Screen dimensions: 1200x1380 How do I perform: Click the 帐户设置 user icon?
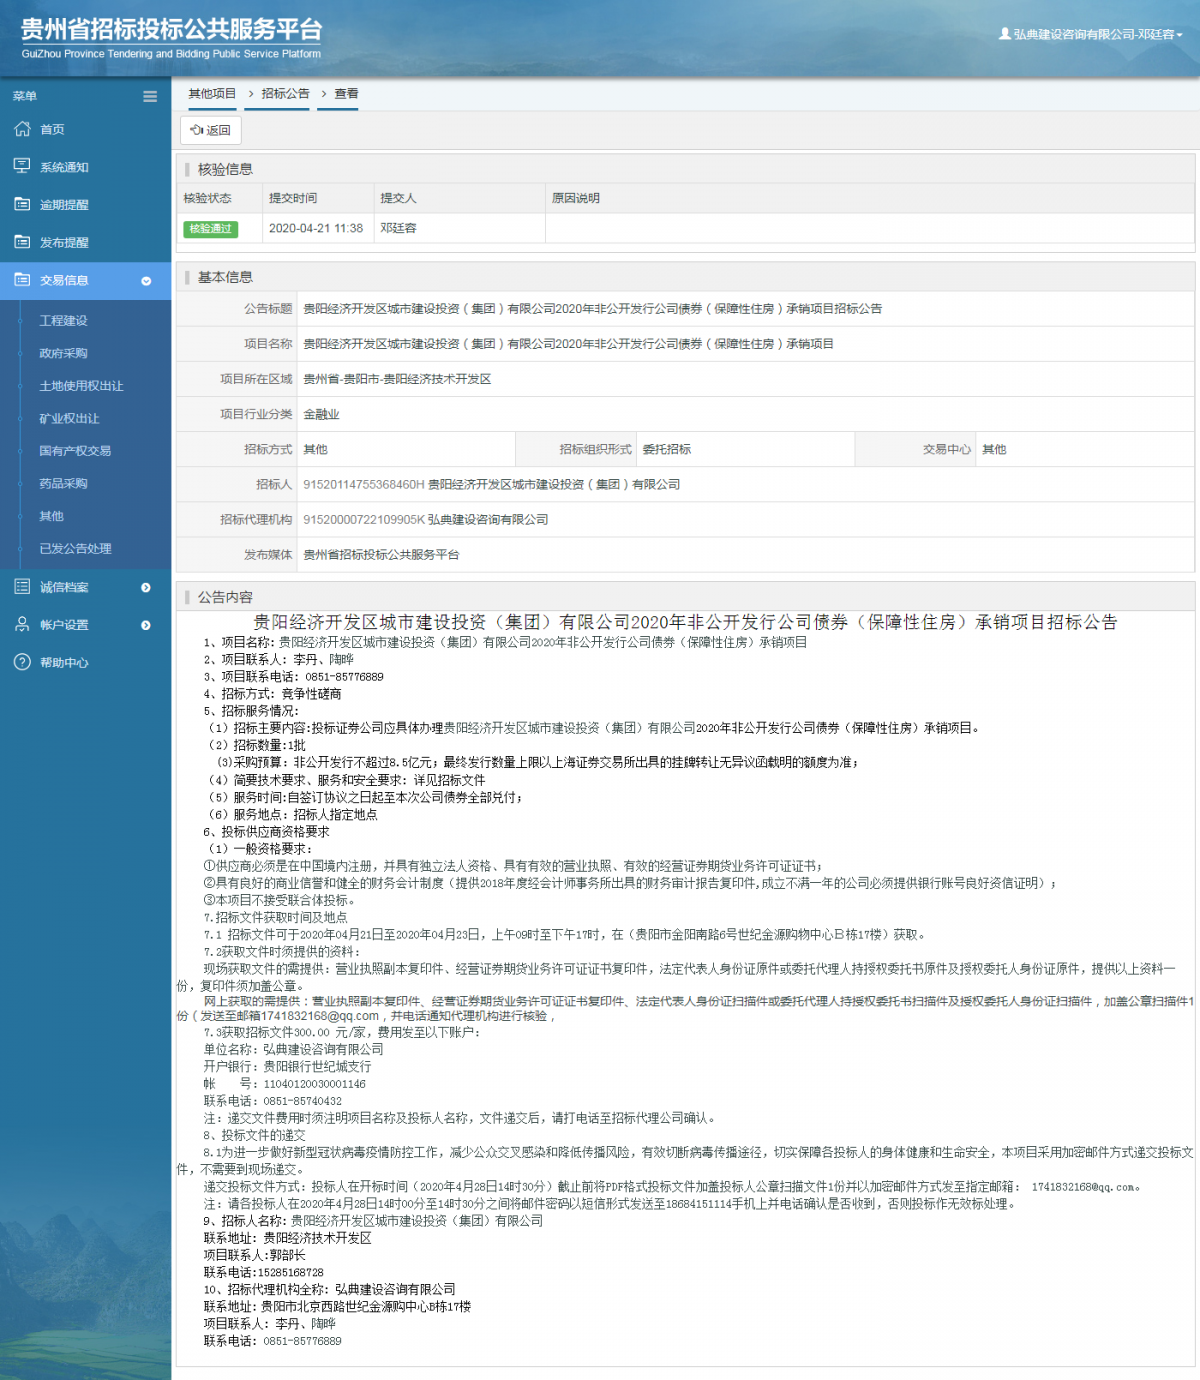[x=22, y=624]
